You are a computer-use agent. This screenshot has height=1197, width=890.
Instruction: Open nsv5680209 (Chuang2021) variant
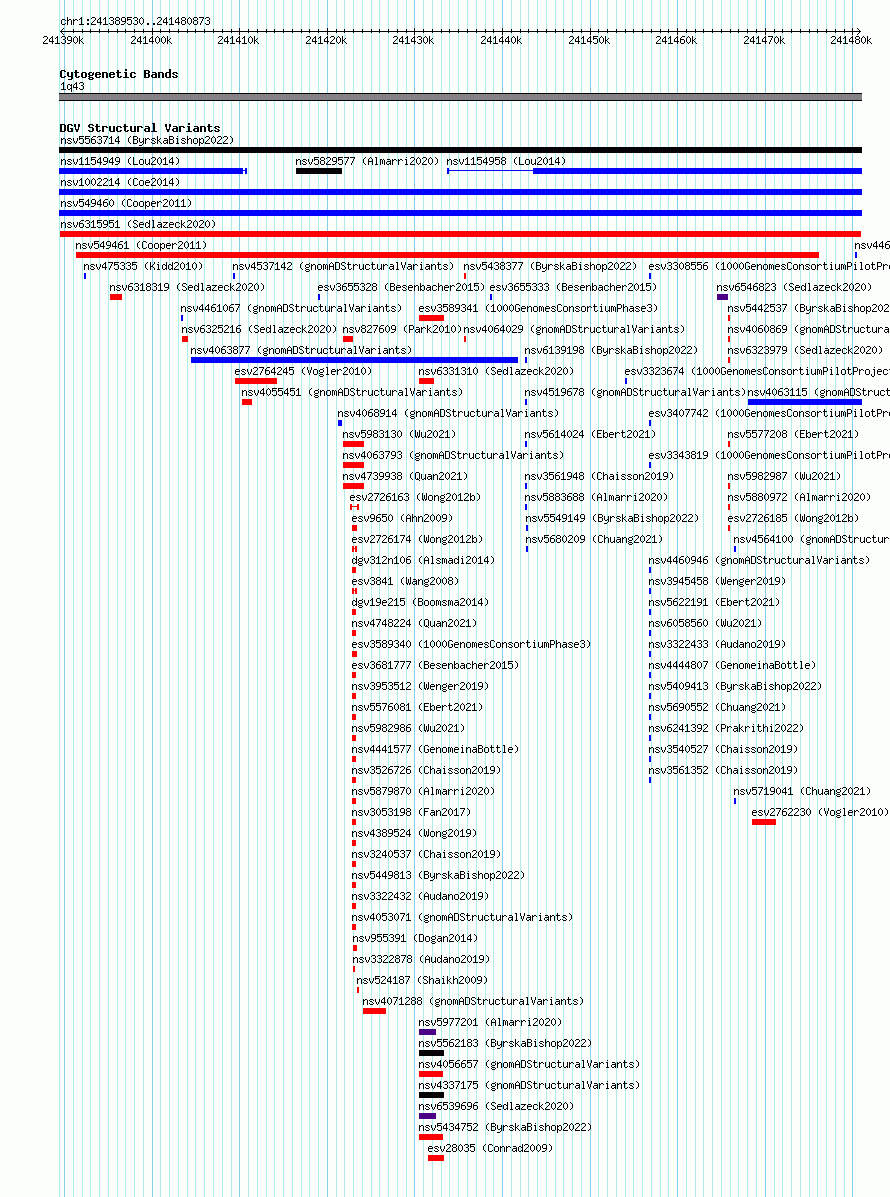593,539
